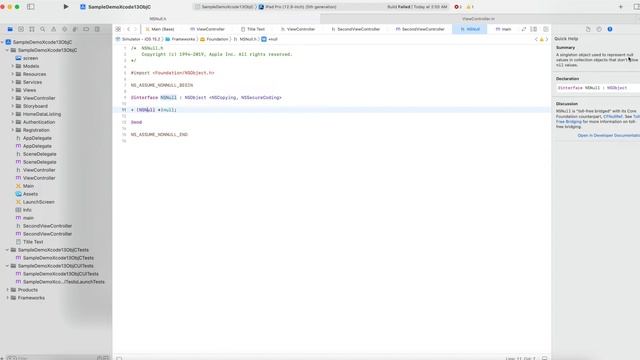Jump to previous issue in jump bar
Image resolution: width=640 pixels, height=360 pixels.
[x=536, y=39]
